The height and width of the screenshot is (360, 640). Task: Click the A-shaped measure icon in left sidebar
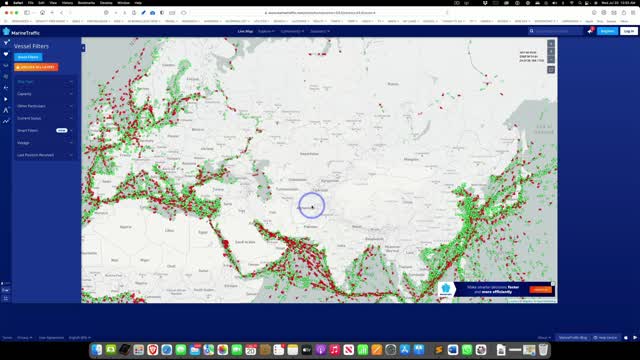click(6, 110)
